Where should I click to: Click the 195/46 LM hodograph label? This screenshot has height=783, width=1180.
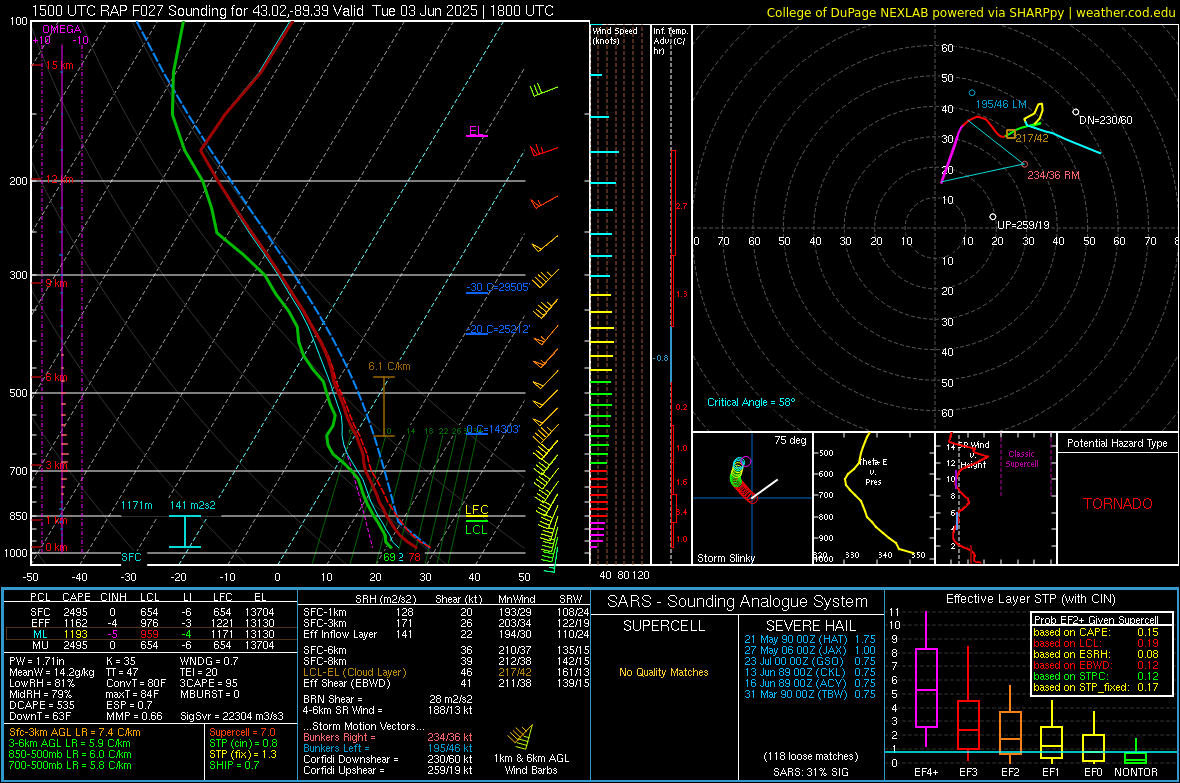[x=1001, y=104]
